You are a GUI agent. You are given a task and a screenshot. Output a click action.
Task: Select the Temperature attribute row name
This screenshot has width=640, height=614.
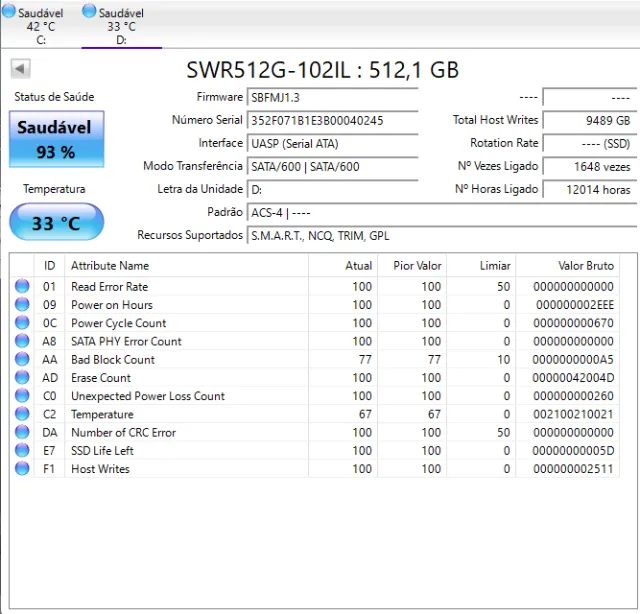(102, 414)
